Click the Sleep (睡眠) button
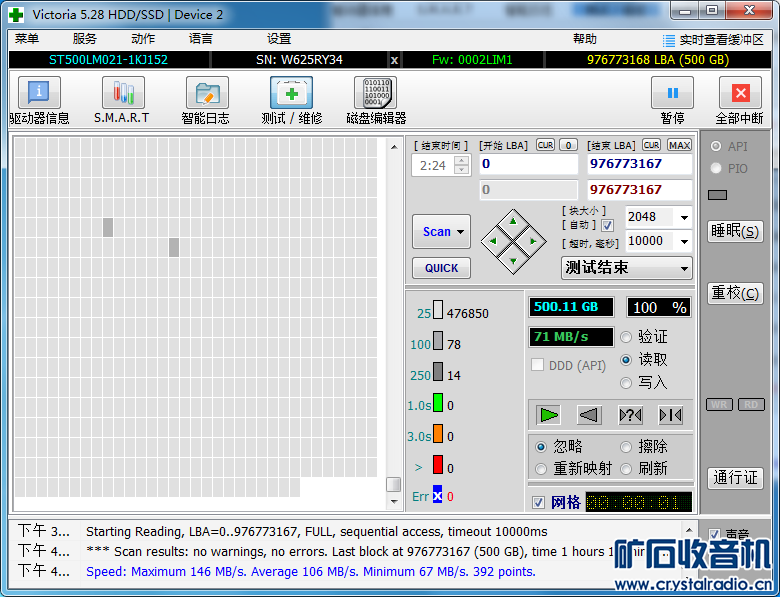Image resolution: width=780 pixels, height=597 pixels. (735, 231)
